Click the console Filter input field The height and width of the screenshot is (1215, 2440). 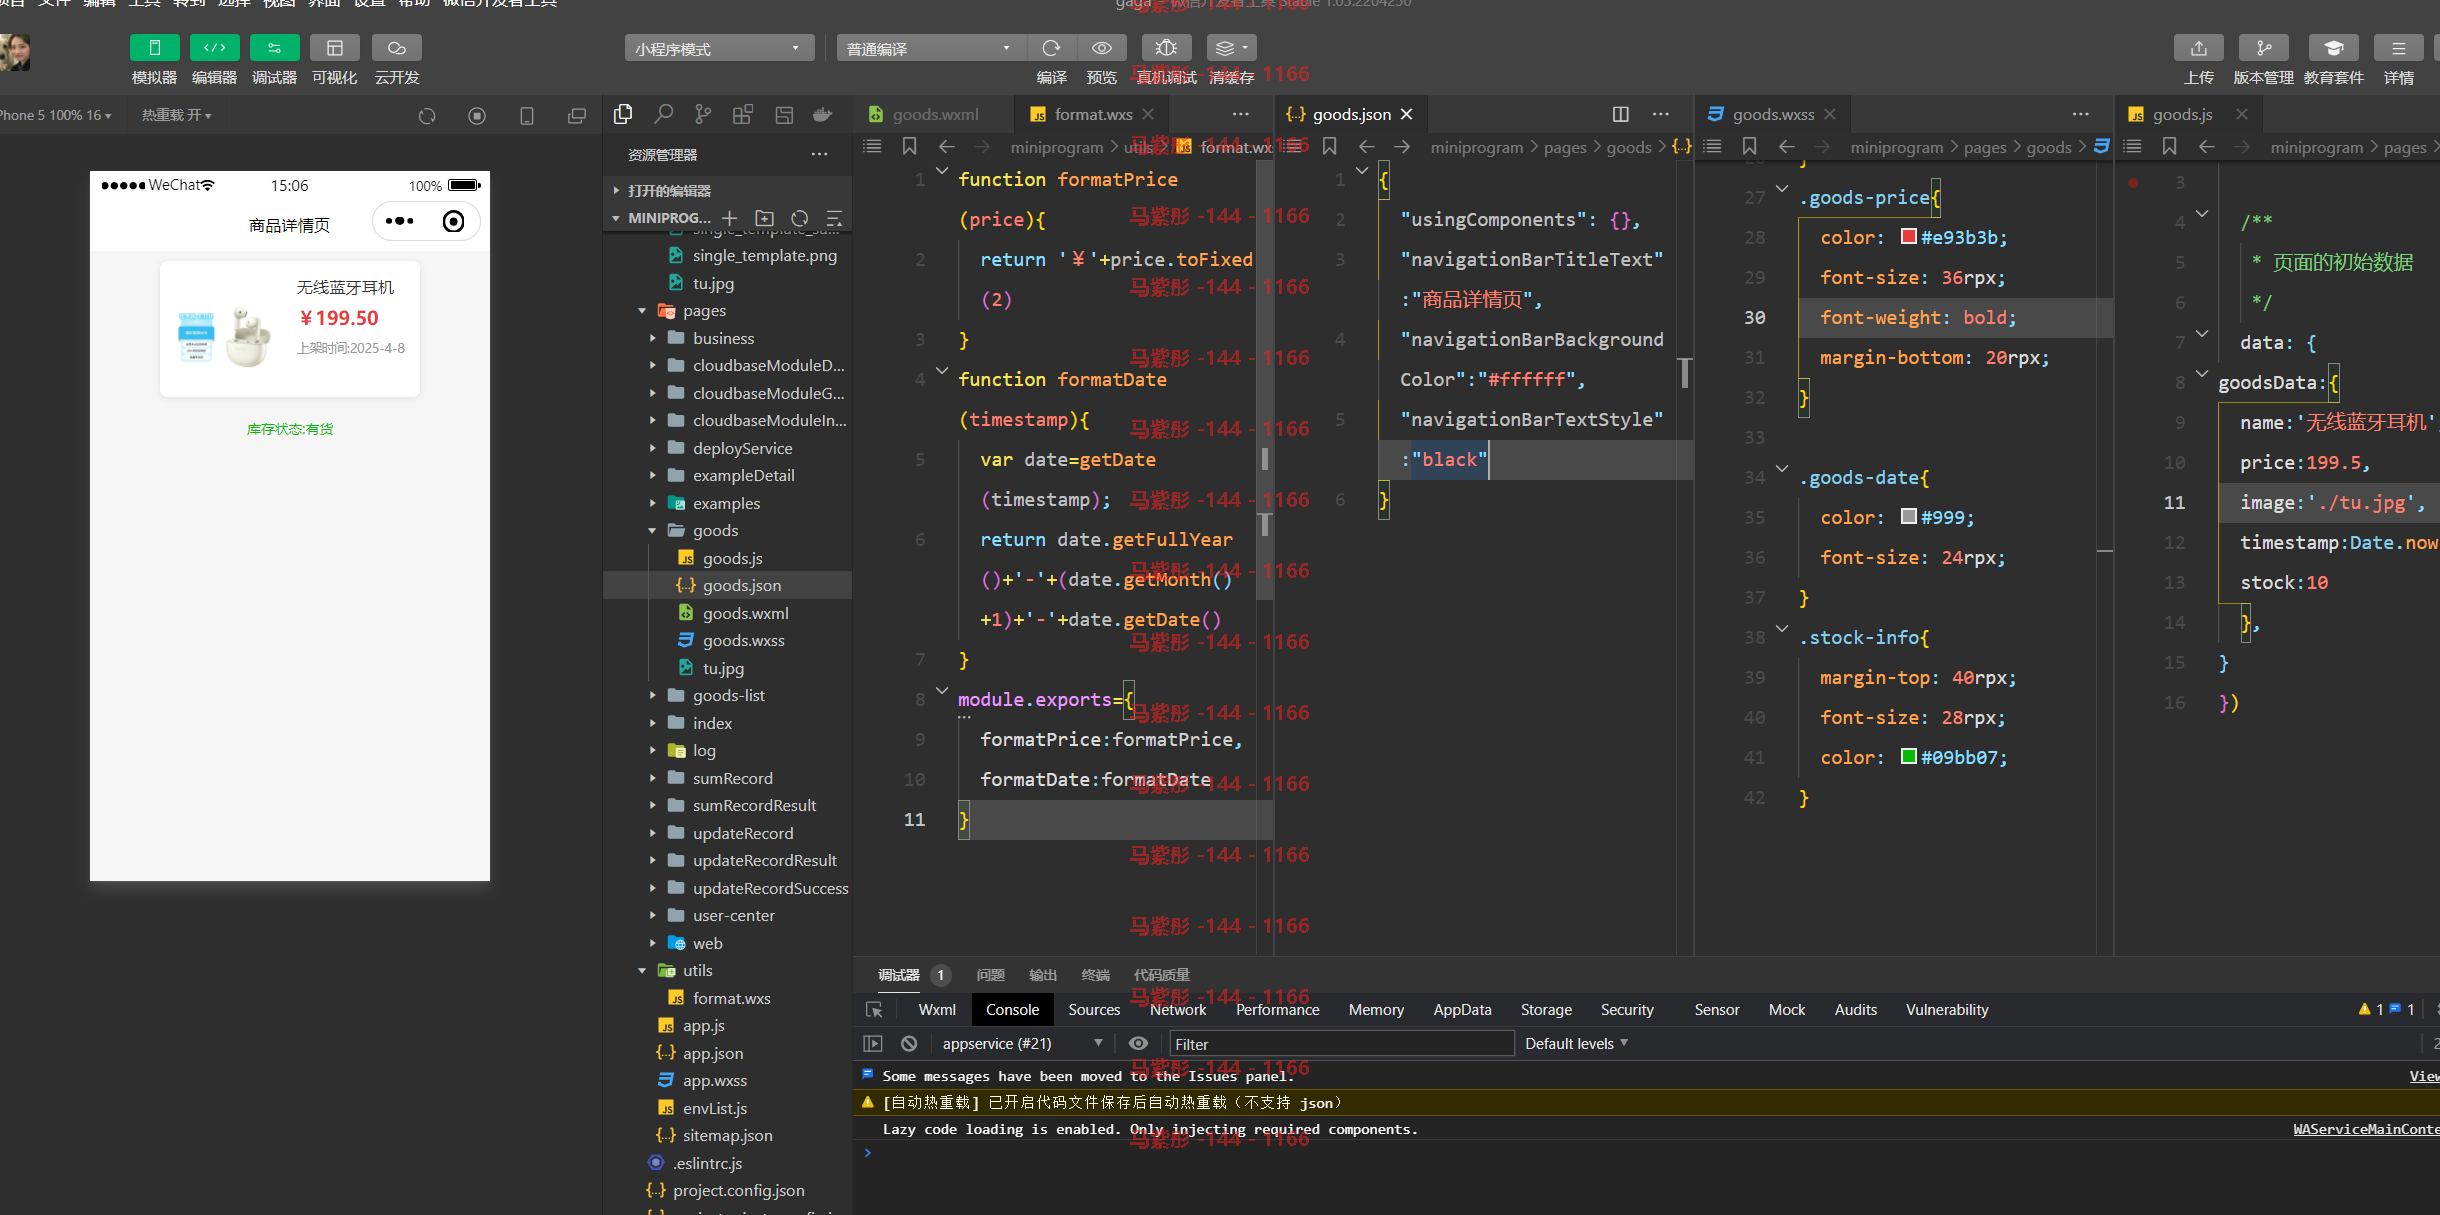1341,1043
